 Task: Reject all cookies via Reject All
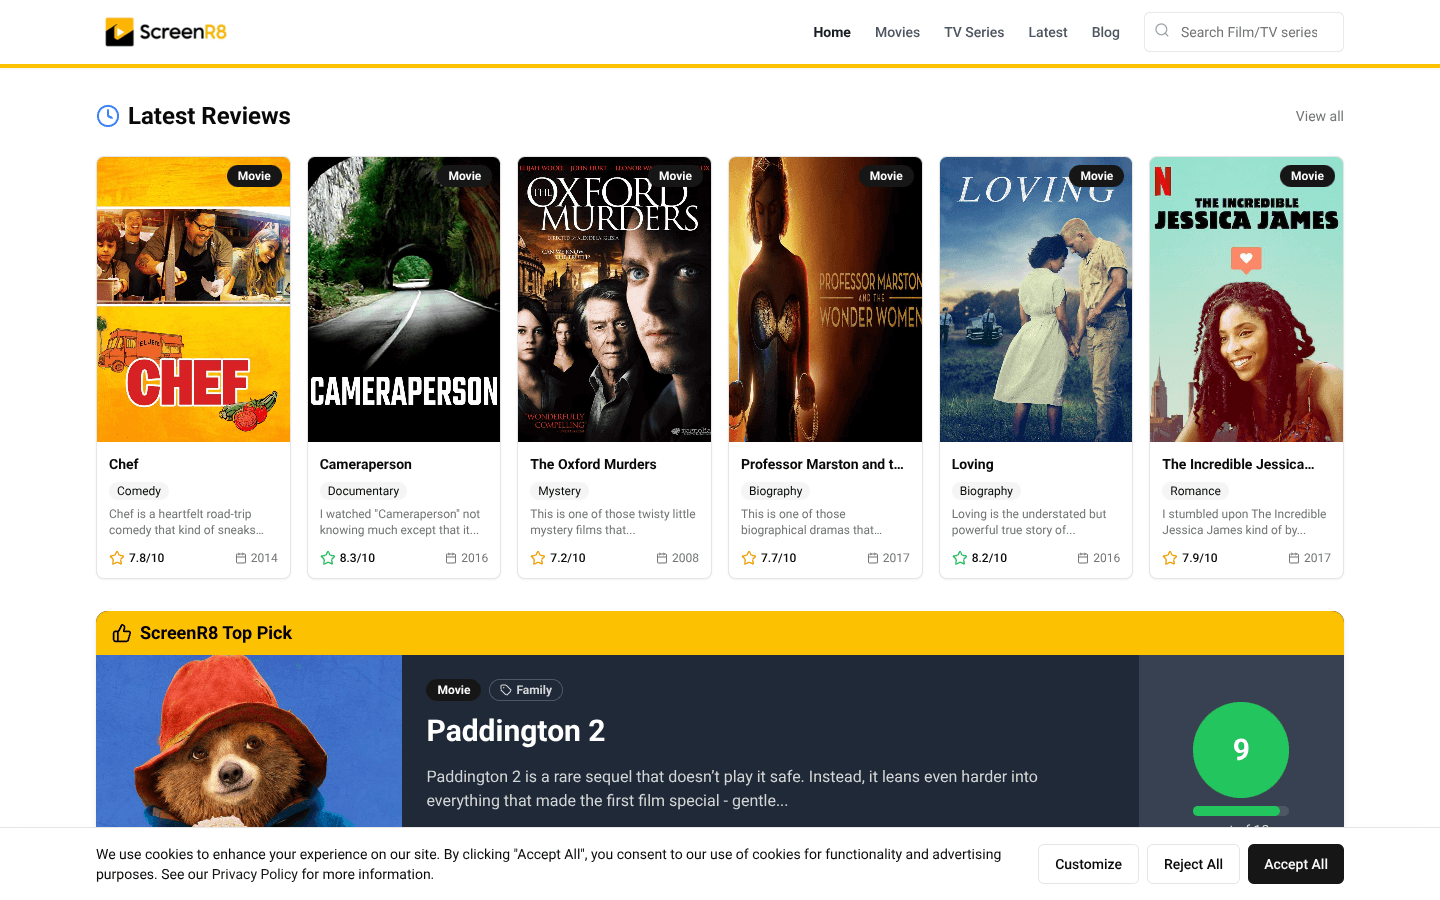1193,864
